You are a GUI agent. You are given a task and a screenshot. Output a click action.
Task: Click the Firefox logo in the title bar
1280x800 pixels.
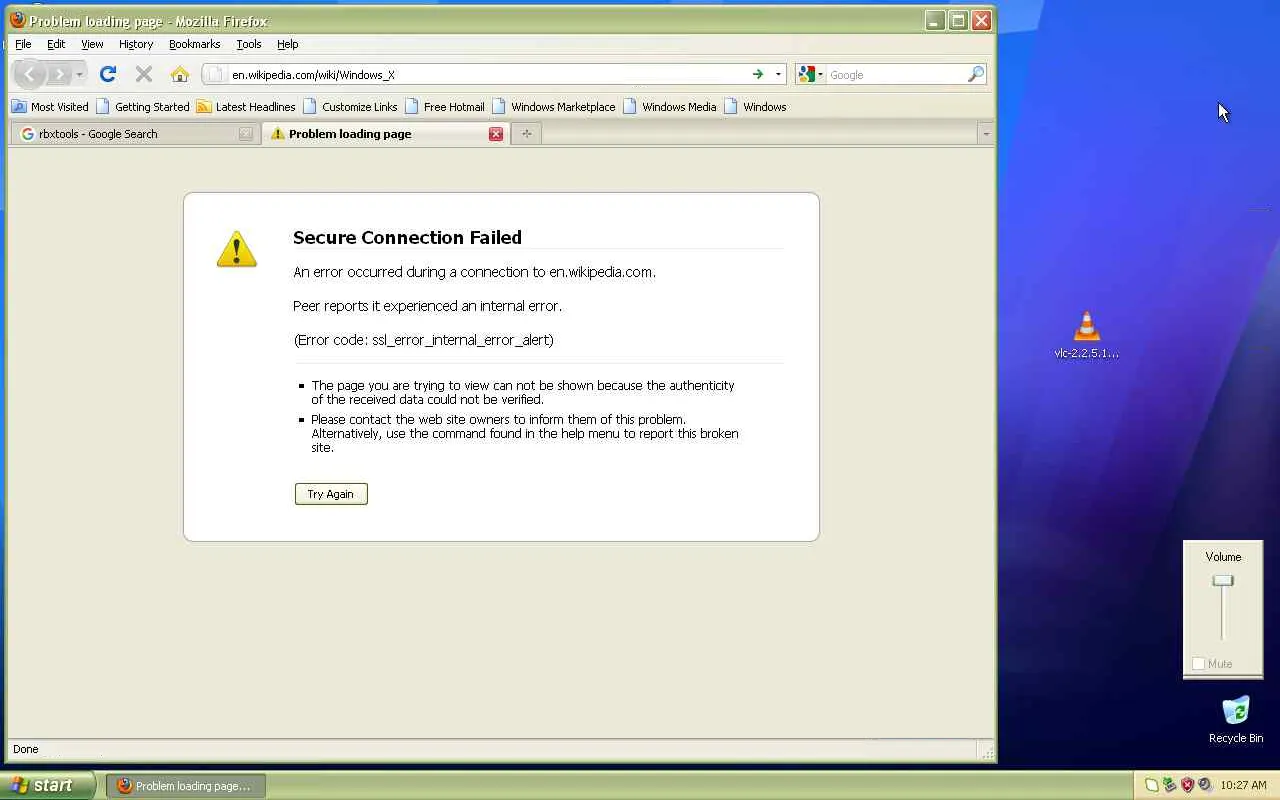point(17,20)
